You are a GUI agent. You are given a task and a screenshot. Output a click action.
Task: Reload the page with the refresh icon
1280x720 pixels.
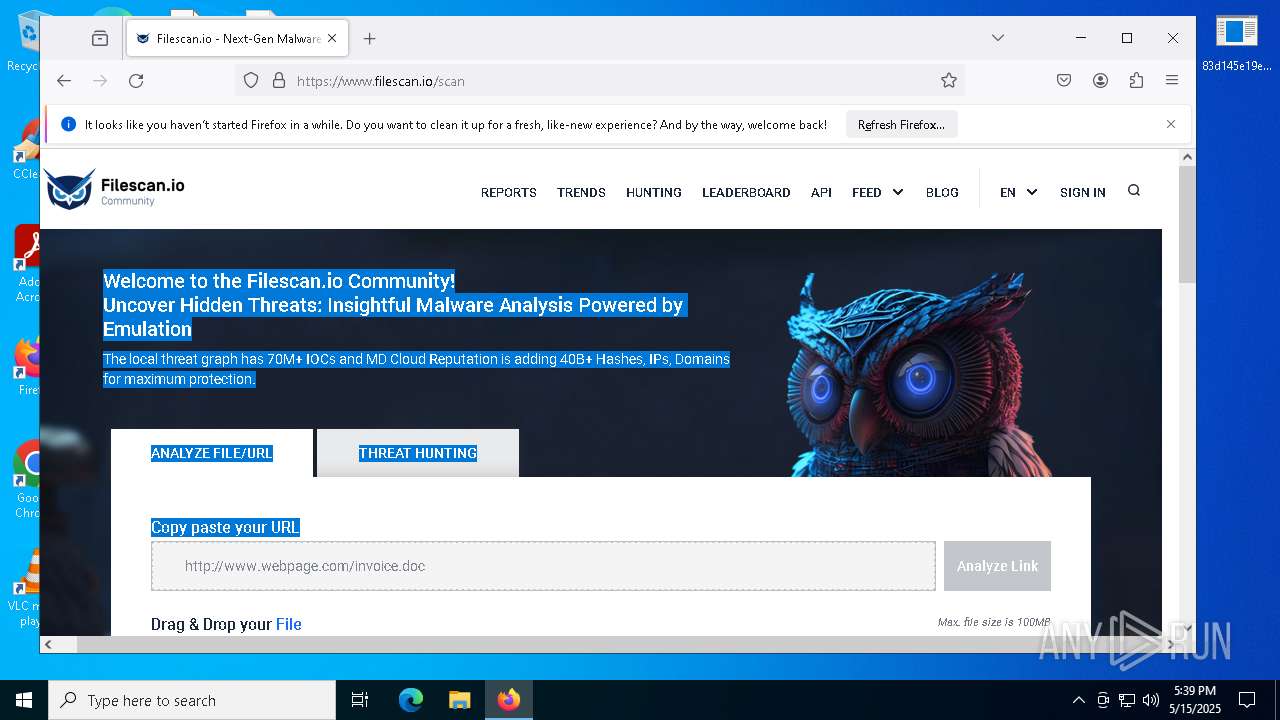pyautogui.click(x=136, y=81)
